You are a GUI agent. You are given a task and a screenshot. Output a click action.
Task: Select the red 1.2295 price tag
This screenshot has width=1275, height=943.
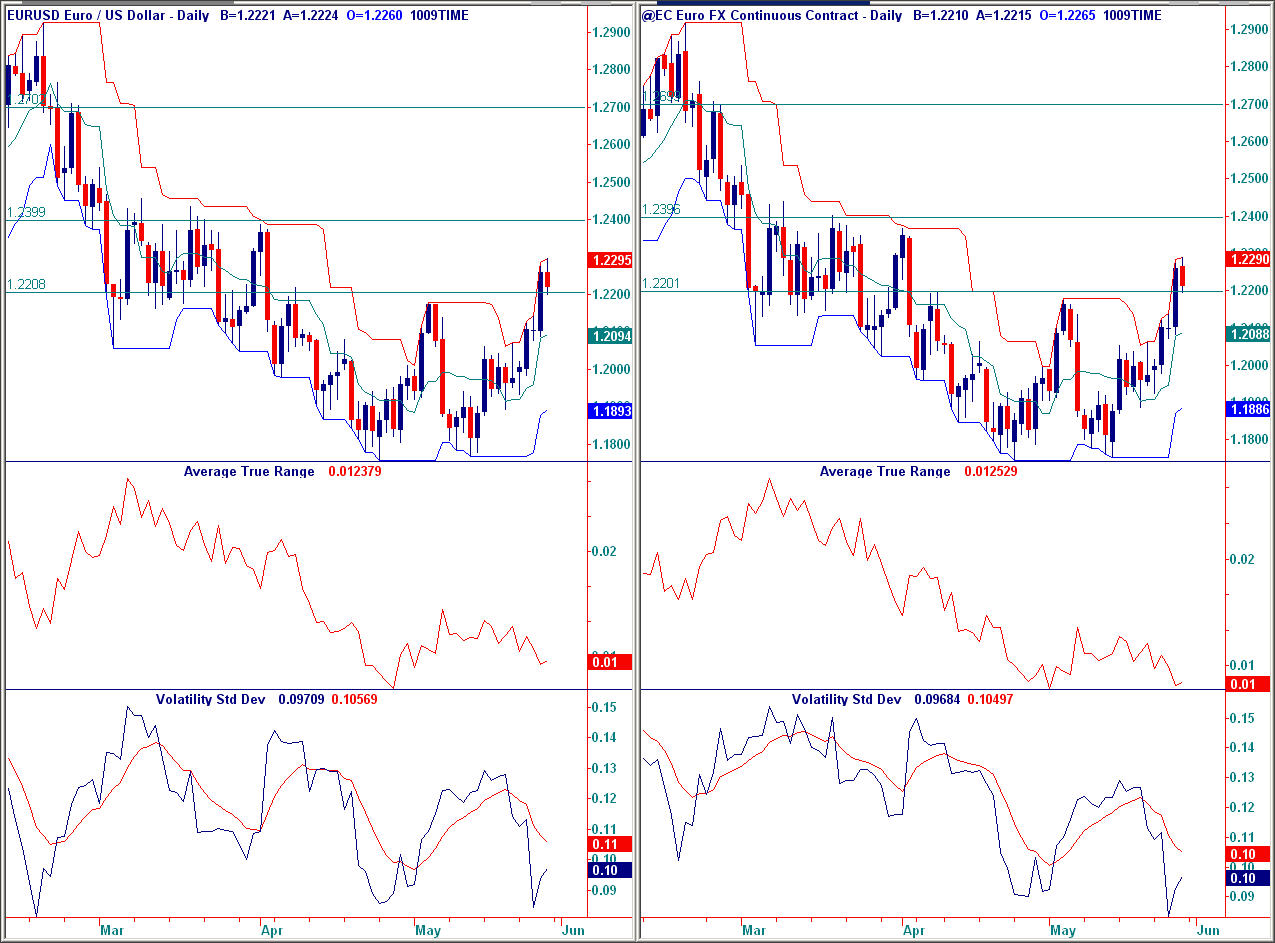tap(611, 260)
